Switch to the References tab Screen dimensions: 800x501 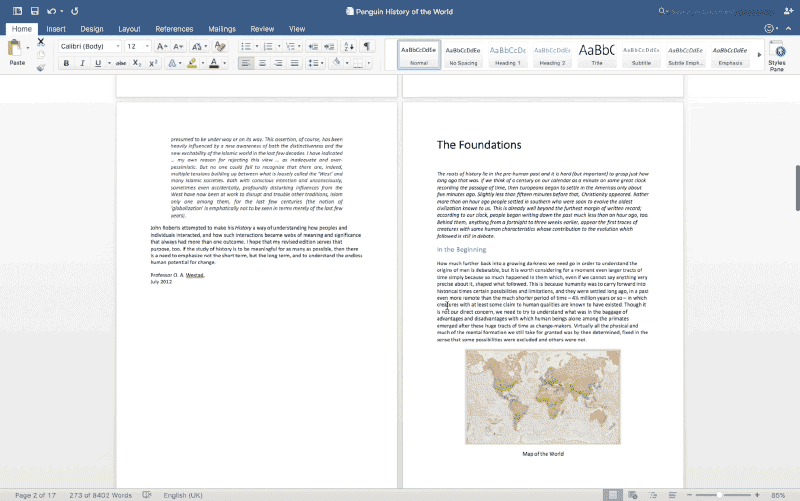174,29
